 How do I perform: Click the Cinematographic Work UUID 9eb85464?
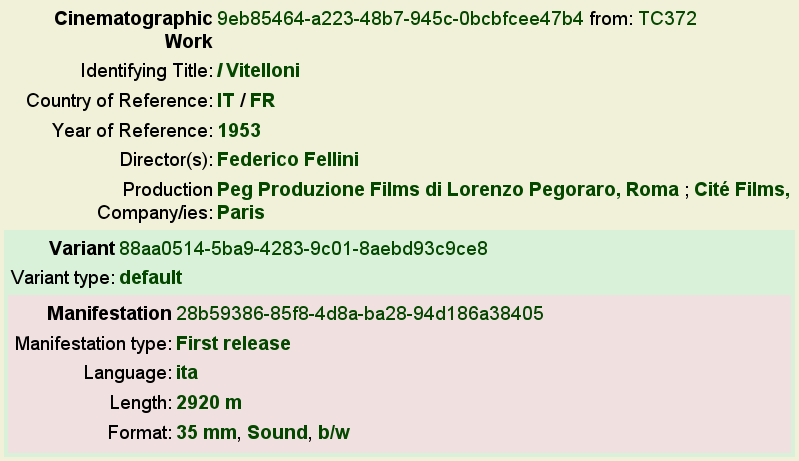click(400, 19)
